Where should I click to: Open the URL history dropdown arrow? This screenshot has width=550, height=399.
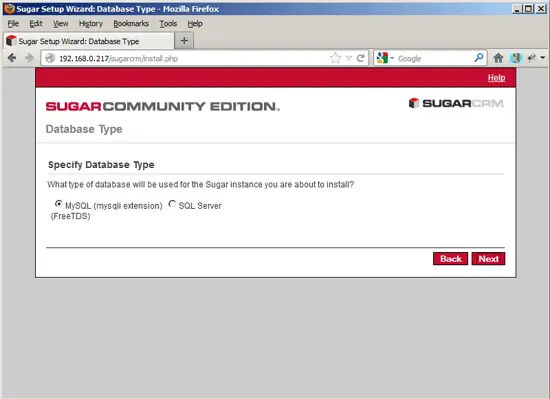[x=349, y=58]
